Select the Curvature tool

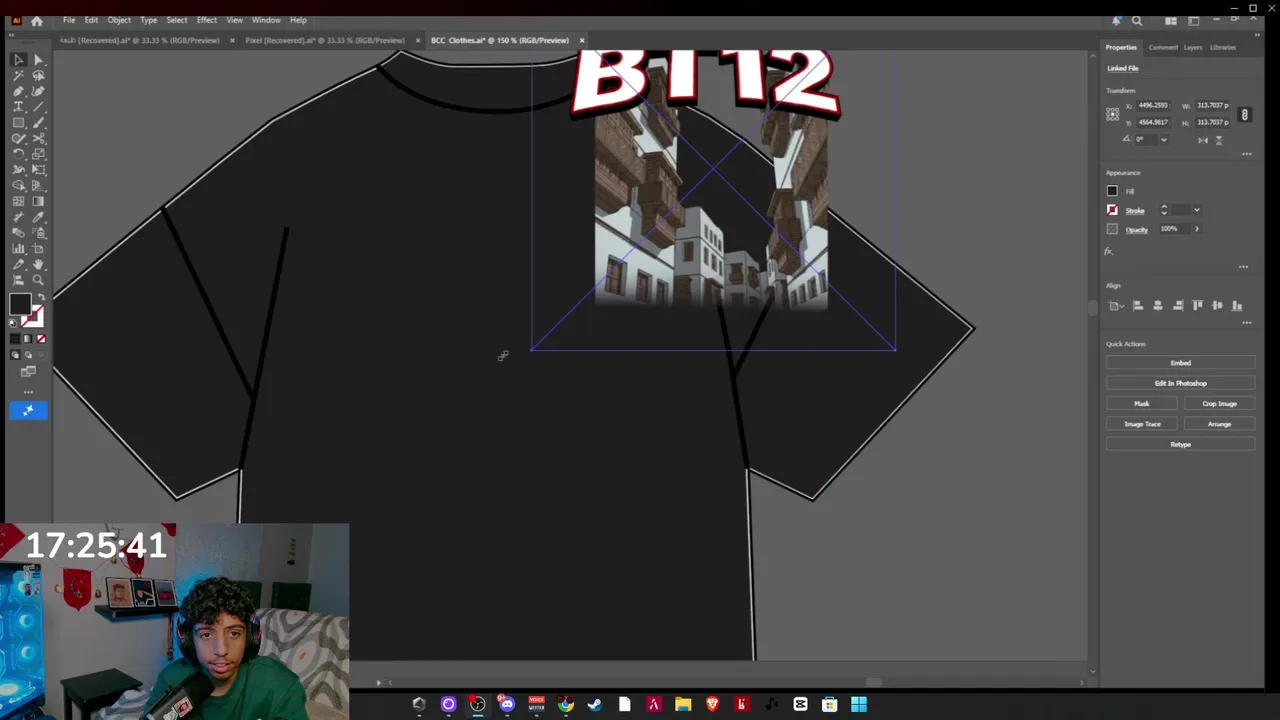coord(38,90)
